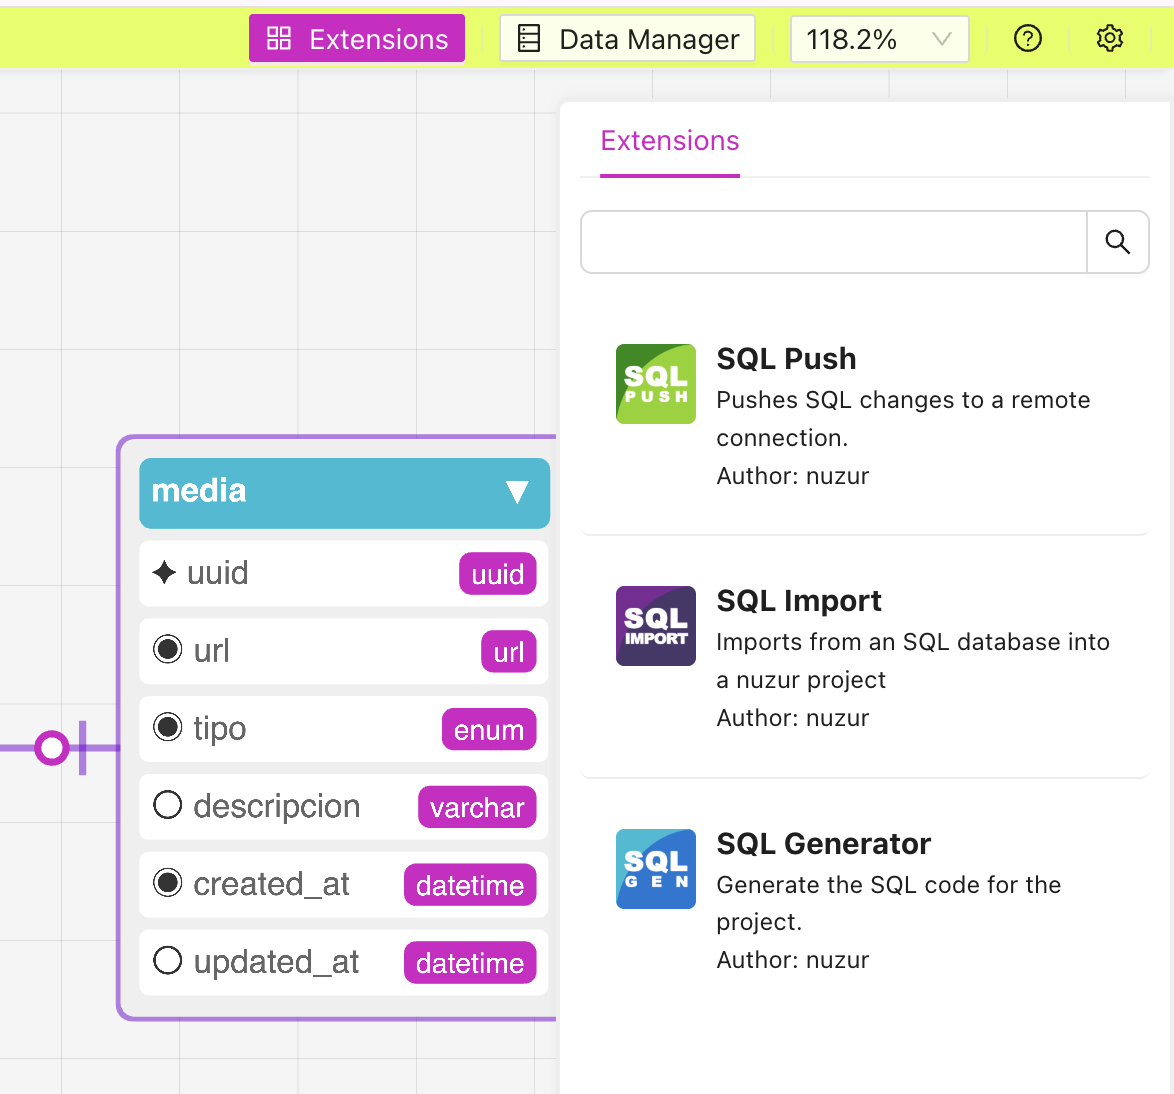This screenshot has height=1094, width=1174.
Task: Open the SQL Generator extension title
Action: pyautogui.click(x=823, y=844)
